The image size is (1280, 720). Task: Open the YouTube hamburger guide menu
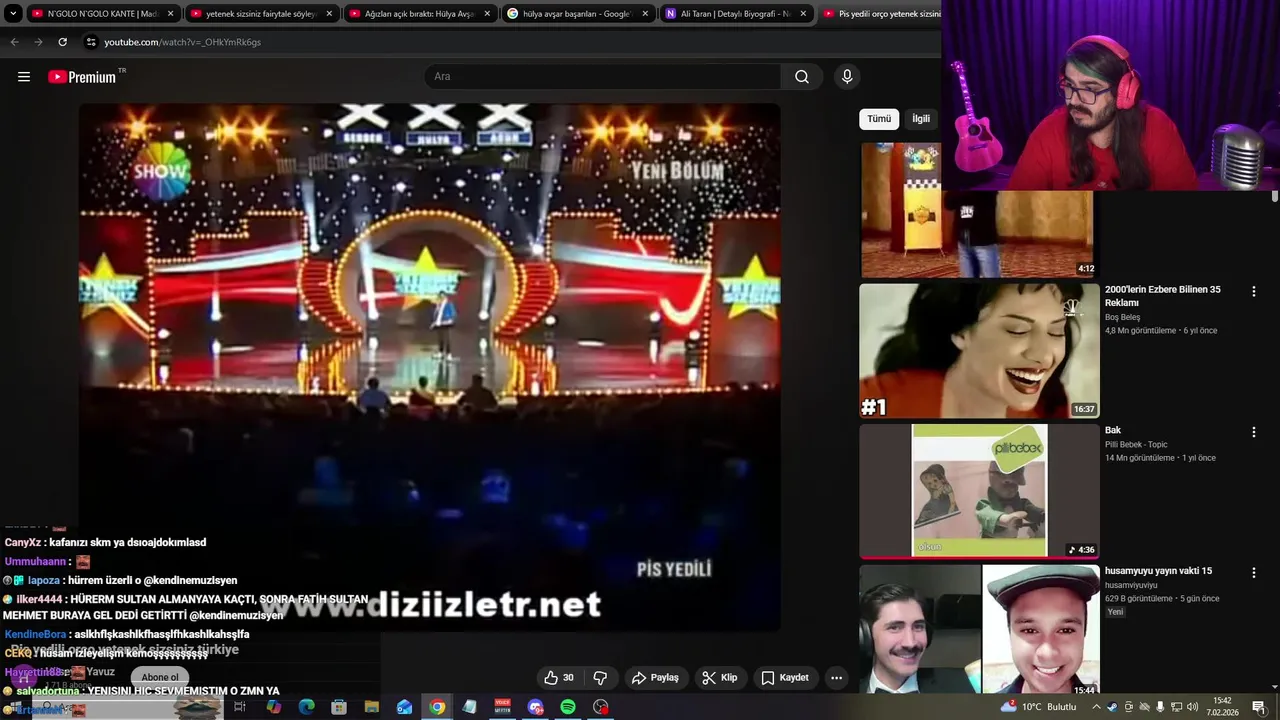(24, 77)
